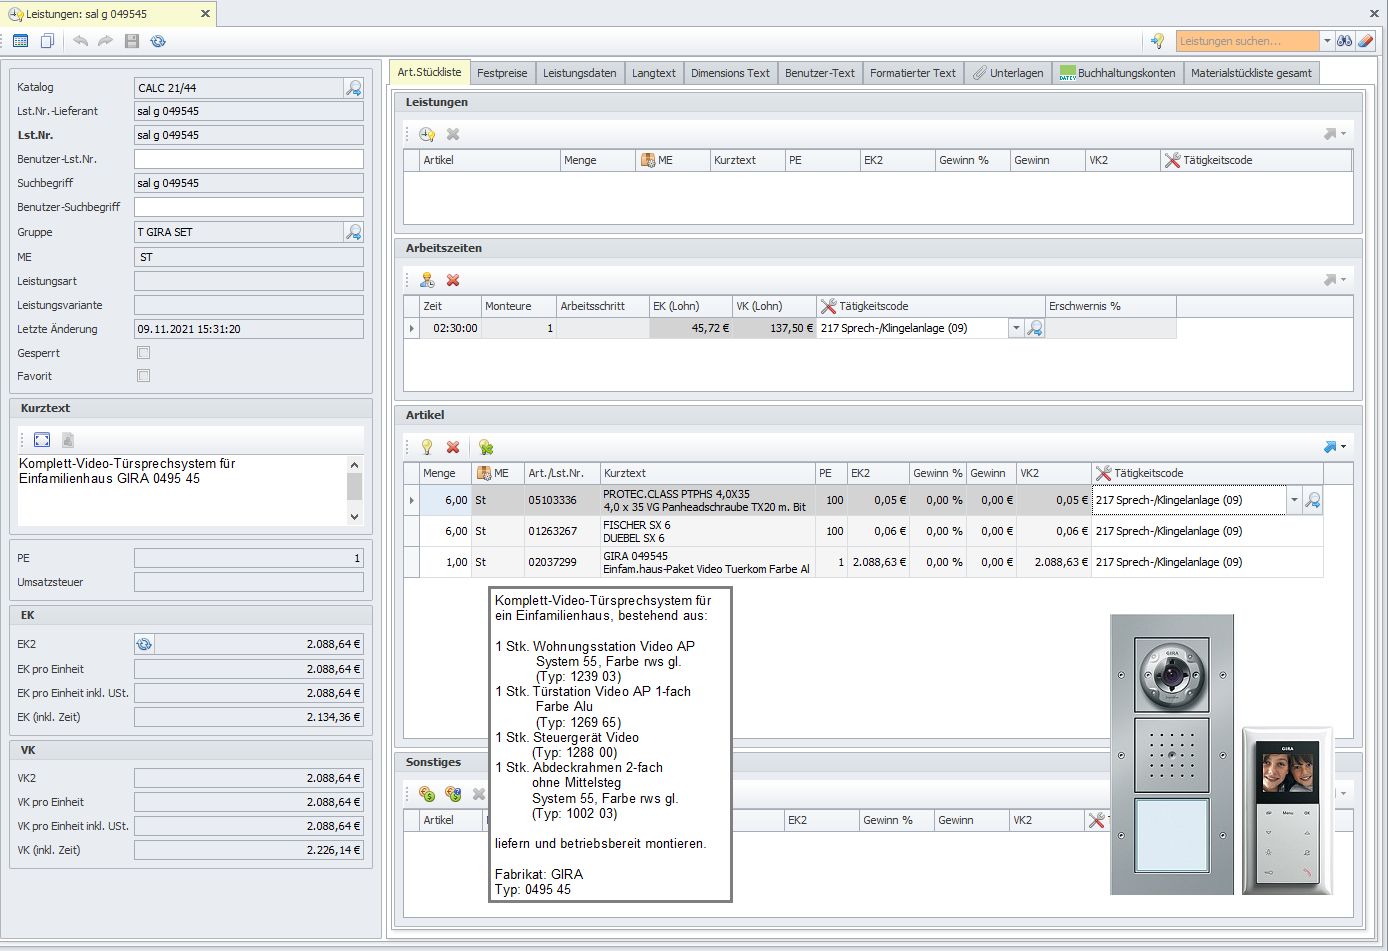Click the Art./Lst.Nr. column header
The image size is (1388, 951).
pos(562,473)
